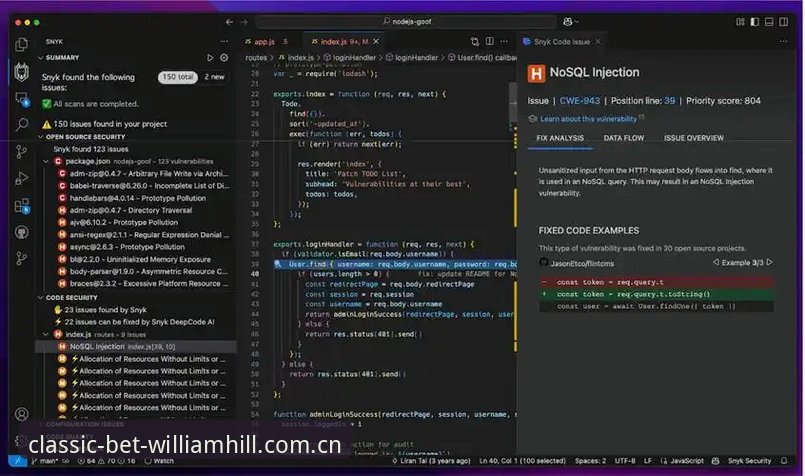Show next fix example arrow
Image resolution: width=805 pixels, height=476 pixels.
coord(769,262)
